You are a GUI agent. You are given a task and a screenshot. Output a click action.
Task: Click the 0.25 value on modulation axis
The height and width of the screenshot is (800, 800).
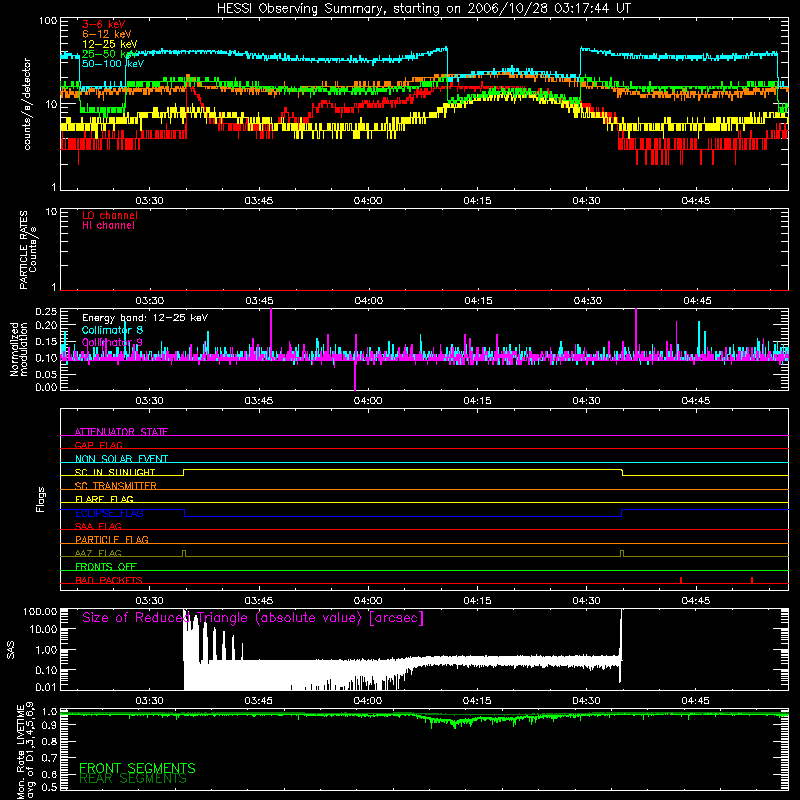(x=46, y=311)
